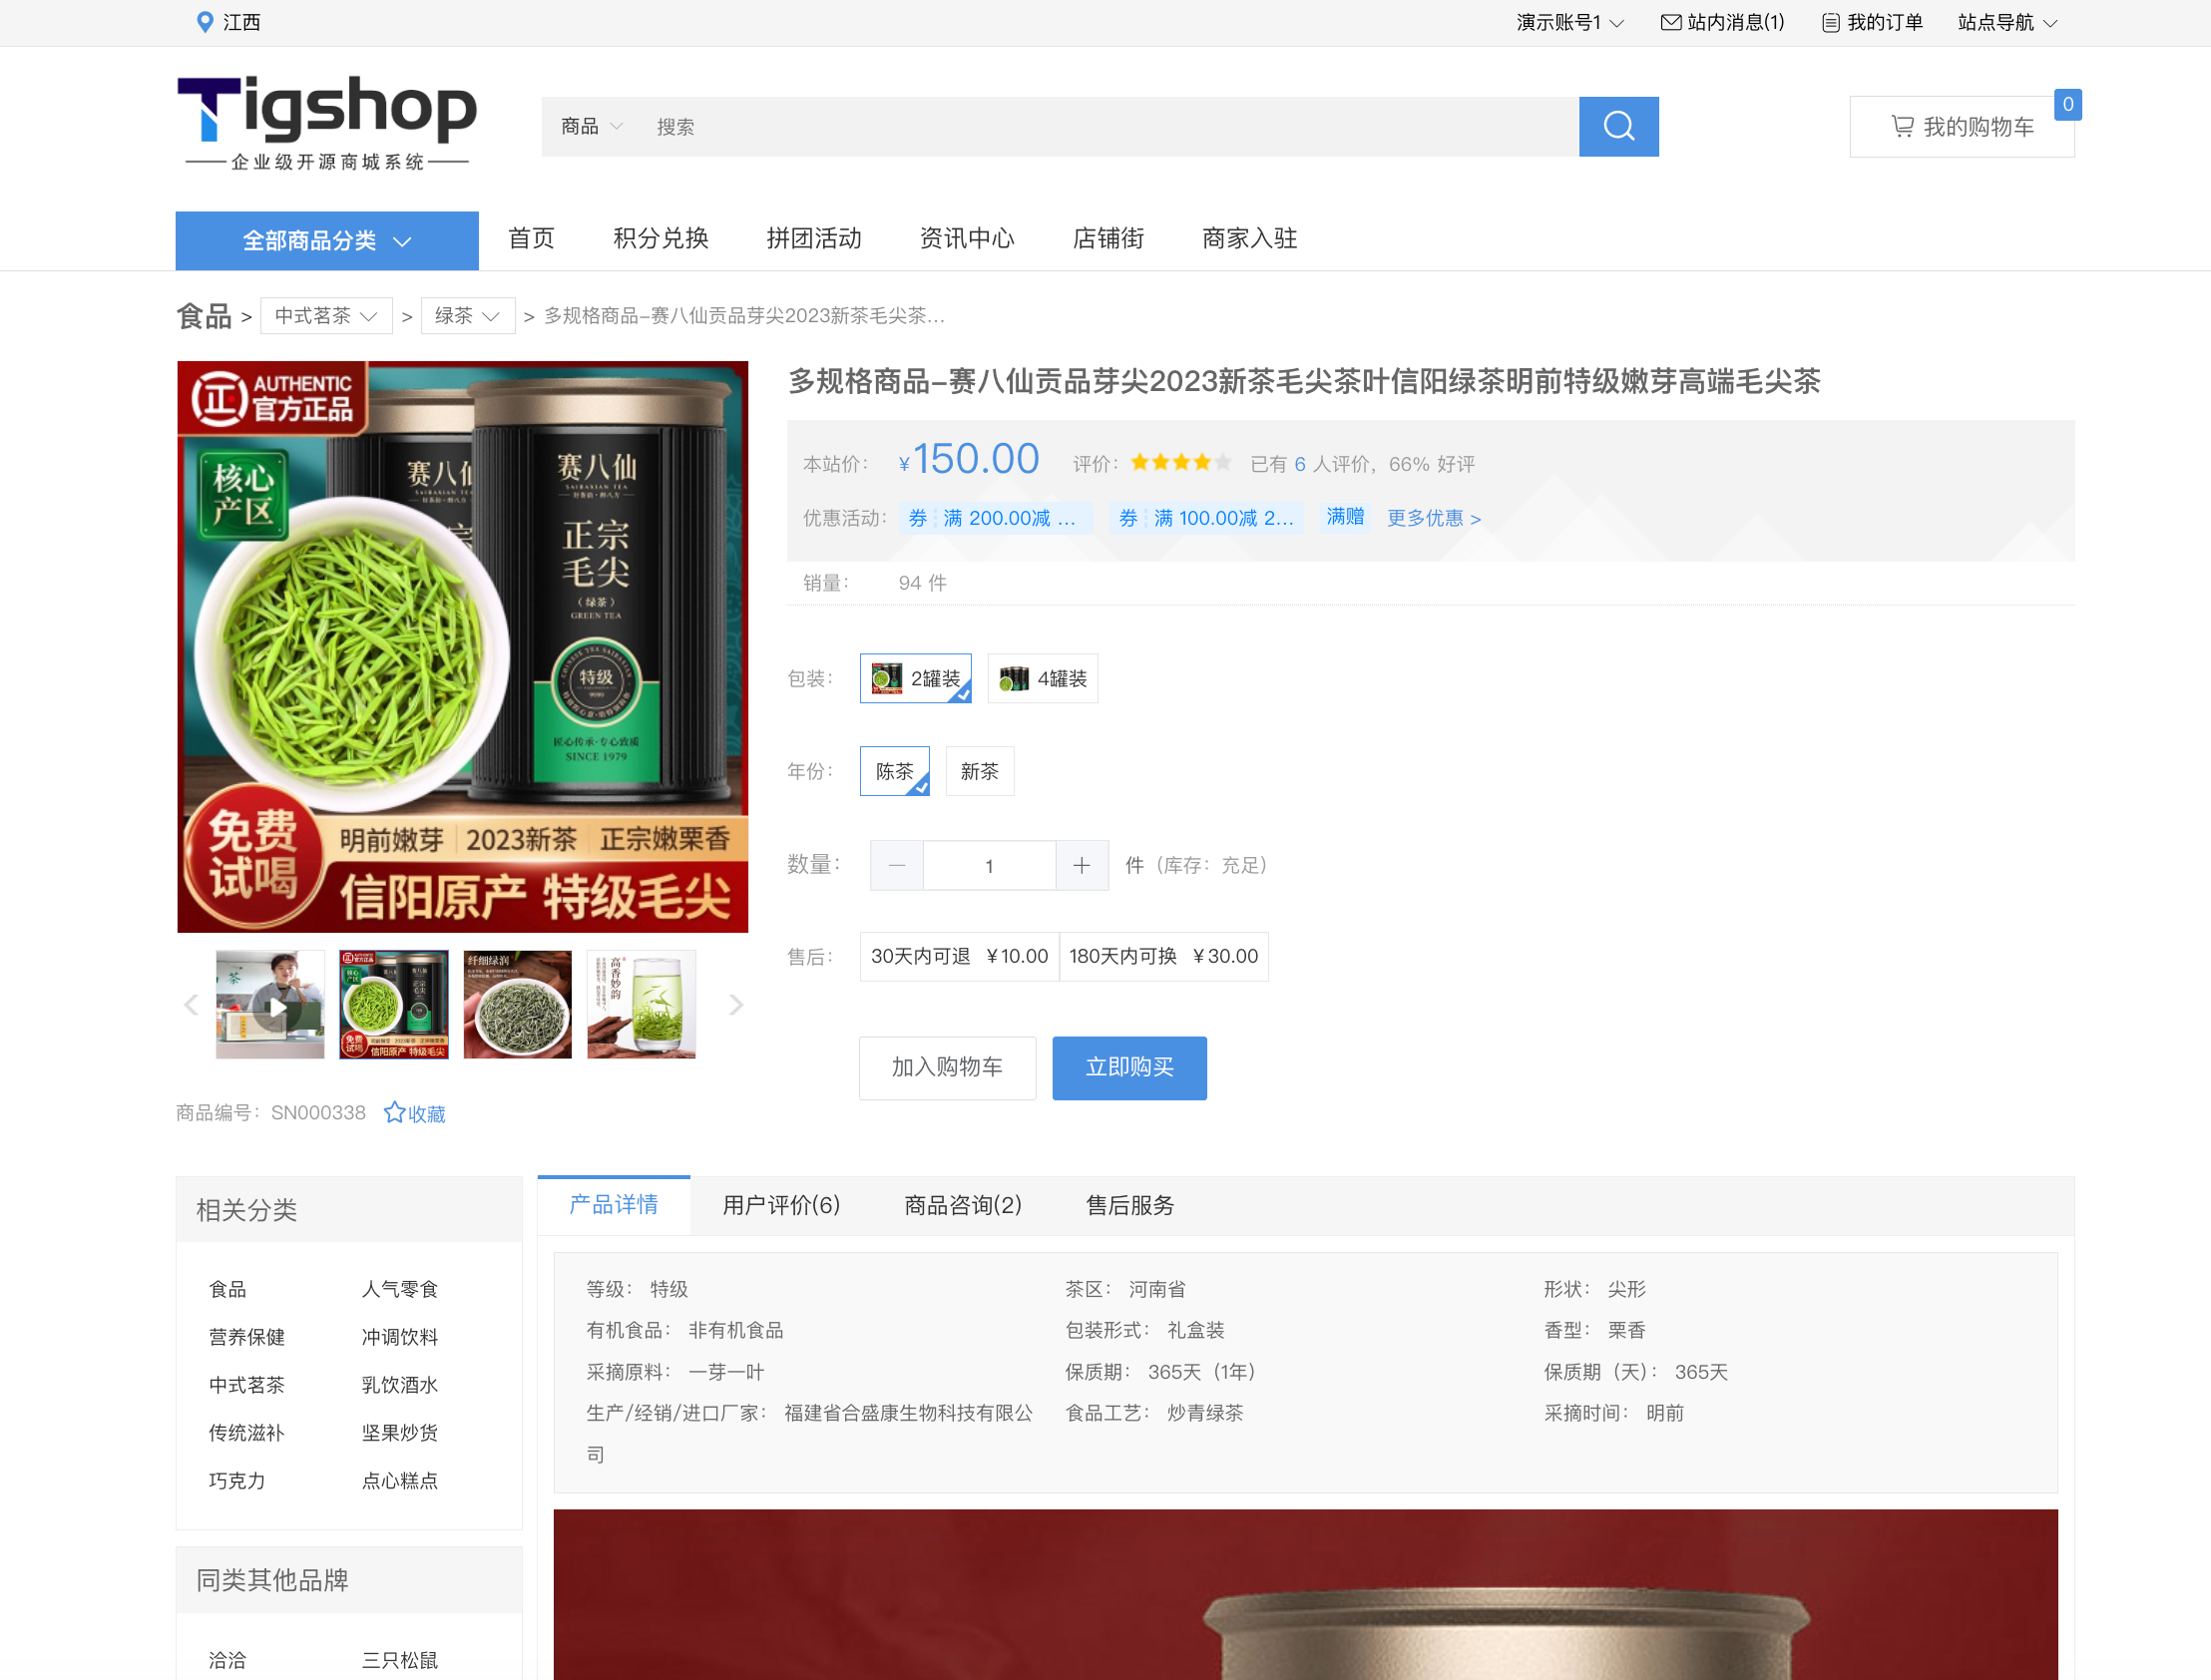This screenshot has height=1680, width=2211.
Task: Open the 三只松鼠 brand link
Action: click(x=400, y=1660)
